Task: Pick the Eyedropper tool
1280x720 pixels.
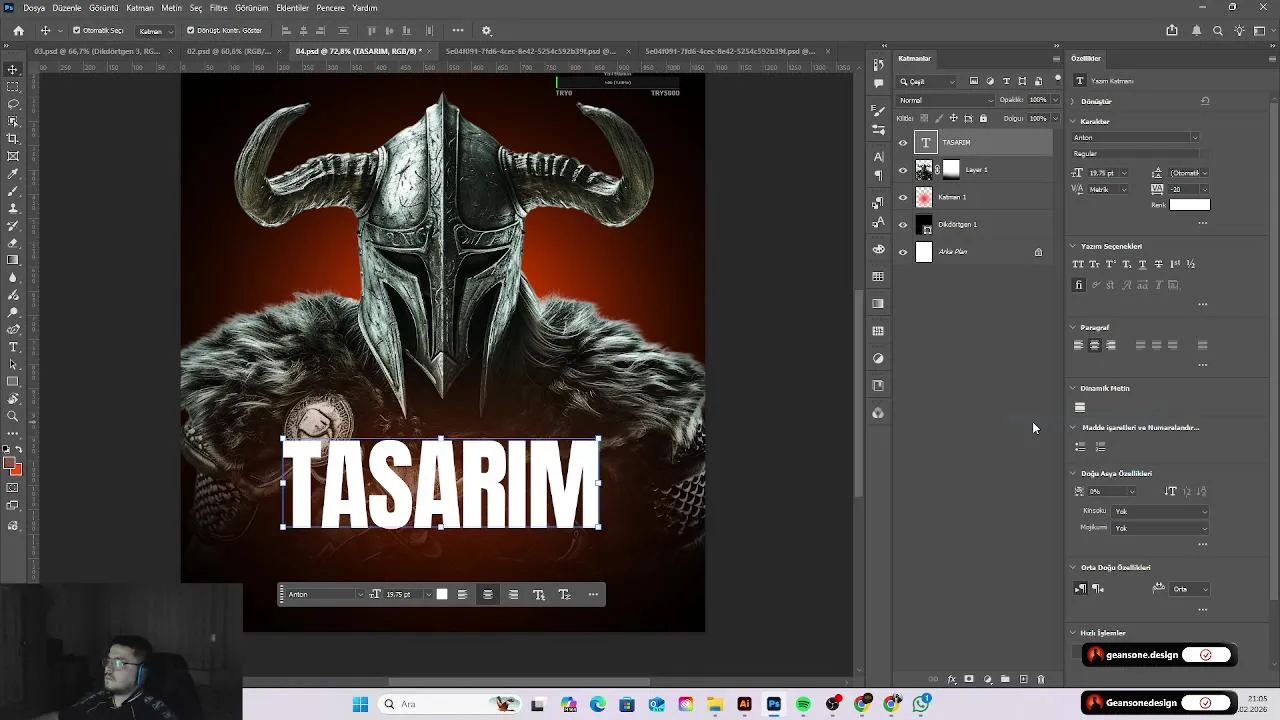Action: pos(13,173)
